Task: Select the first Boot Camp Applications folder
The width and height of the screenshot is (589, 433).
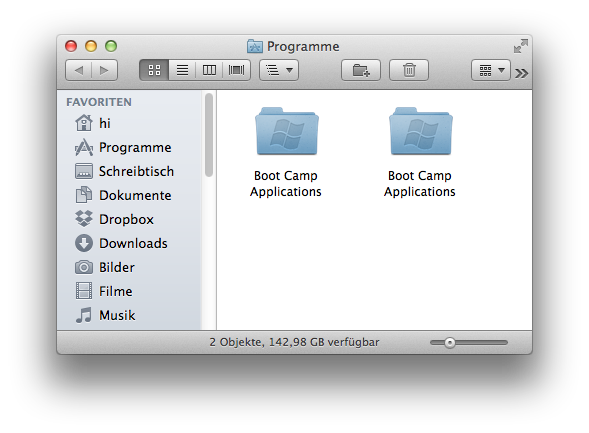Action: [286, 152]
